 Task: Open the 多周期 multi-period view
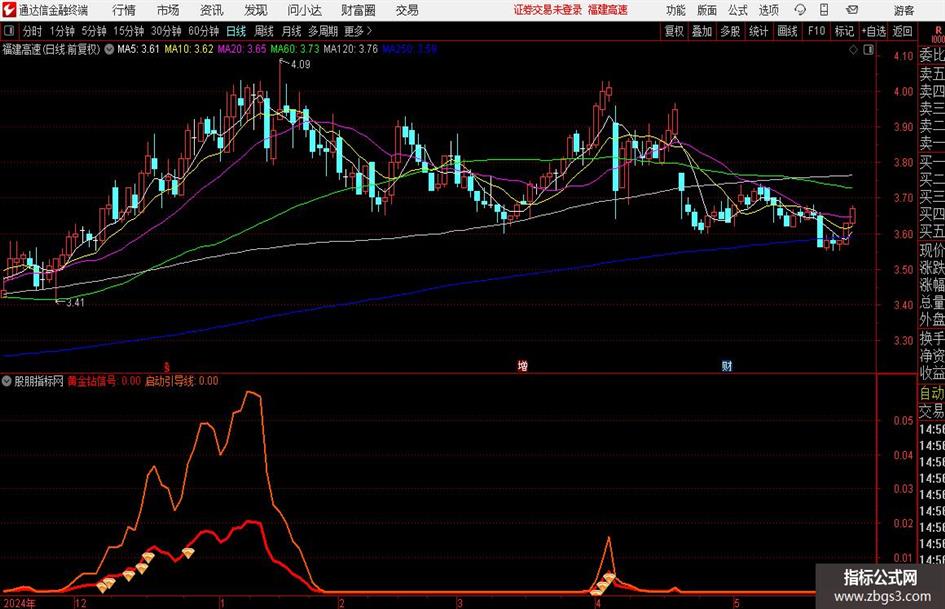[x=323, y=31]
